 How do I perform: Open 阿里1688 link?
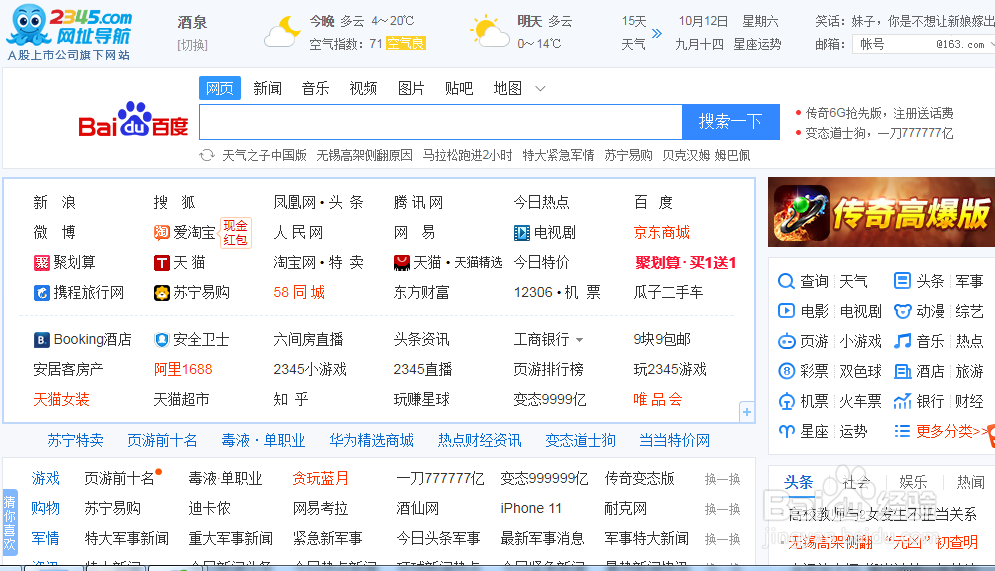click(x=183, y=370)
